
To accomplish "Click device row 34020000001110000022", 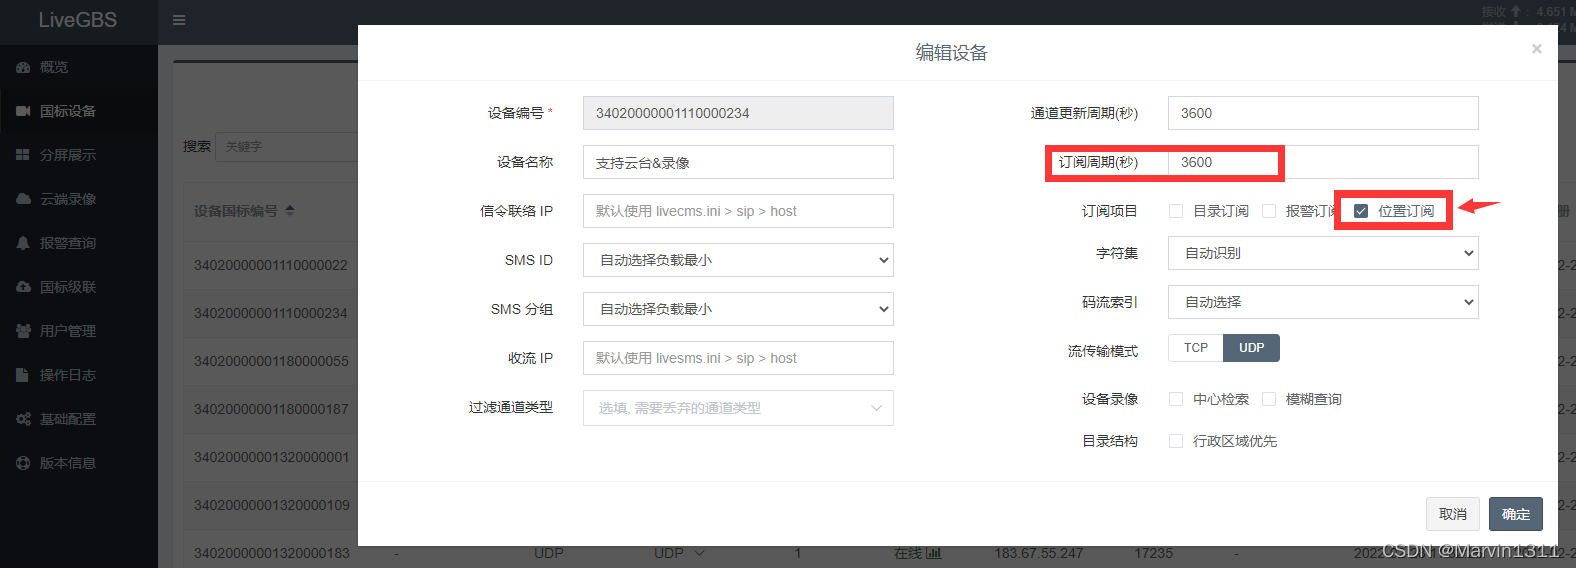I will coord(271,265).
